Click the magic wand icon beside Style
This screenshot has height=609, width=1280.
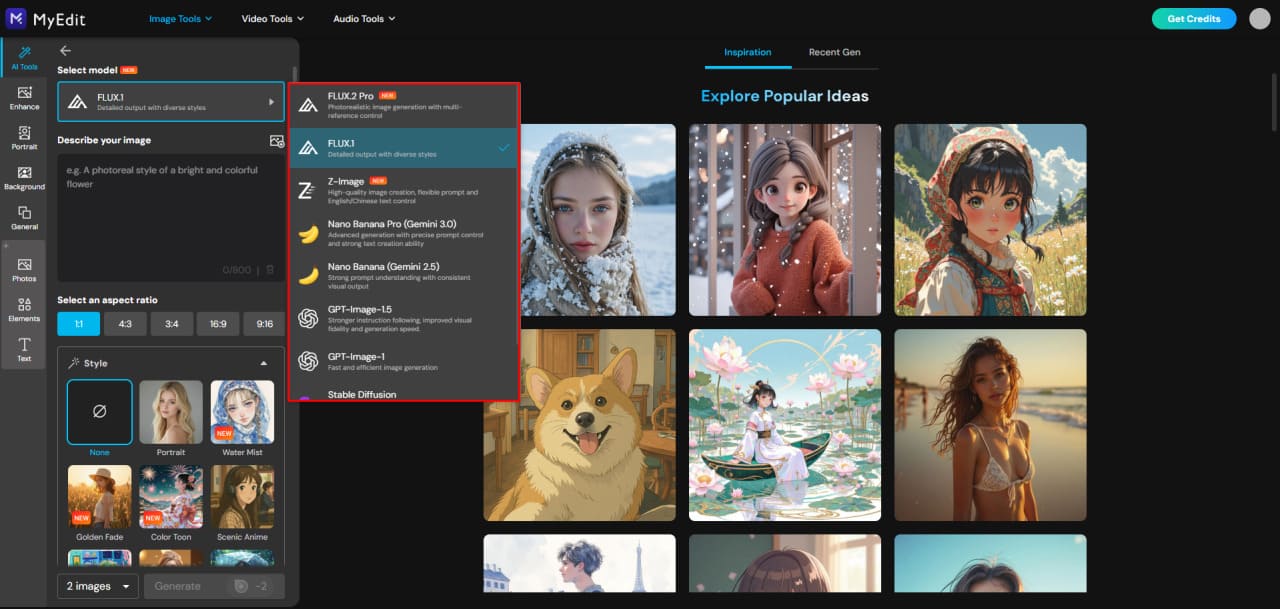pyautogui.click(x=74, y=363)
